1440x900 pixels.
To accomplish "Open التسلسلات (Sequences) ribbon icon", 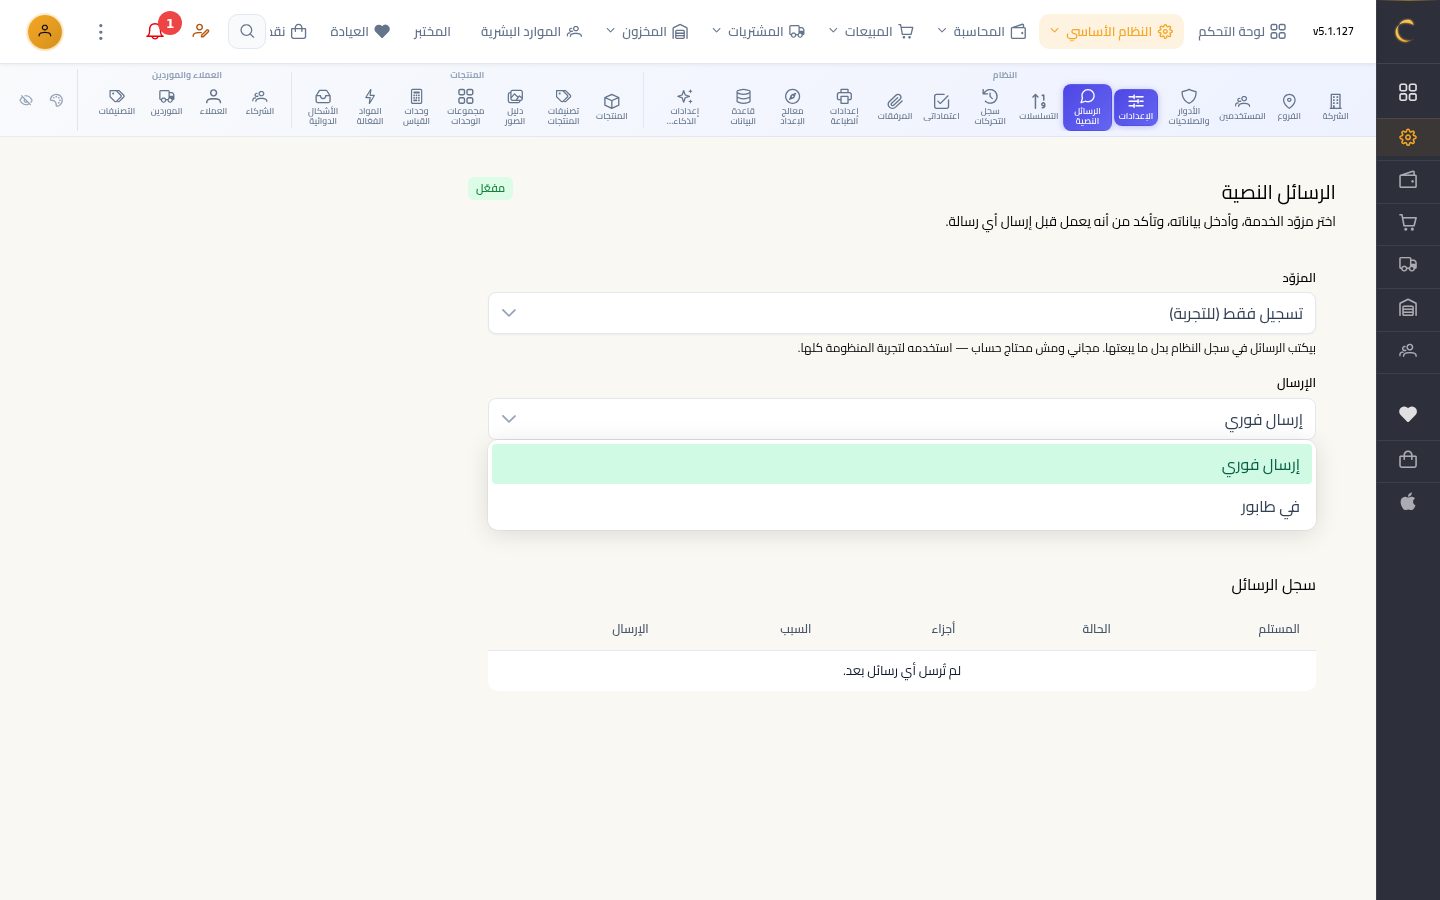I will click(x=1039, y=107).
